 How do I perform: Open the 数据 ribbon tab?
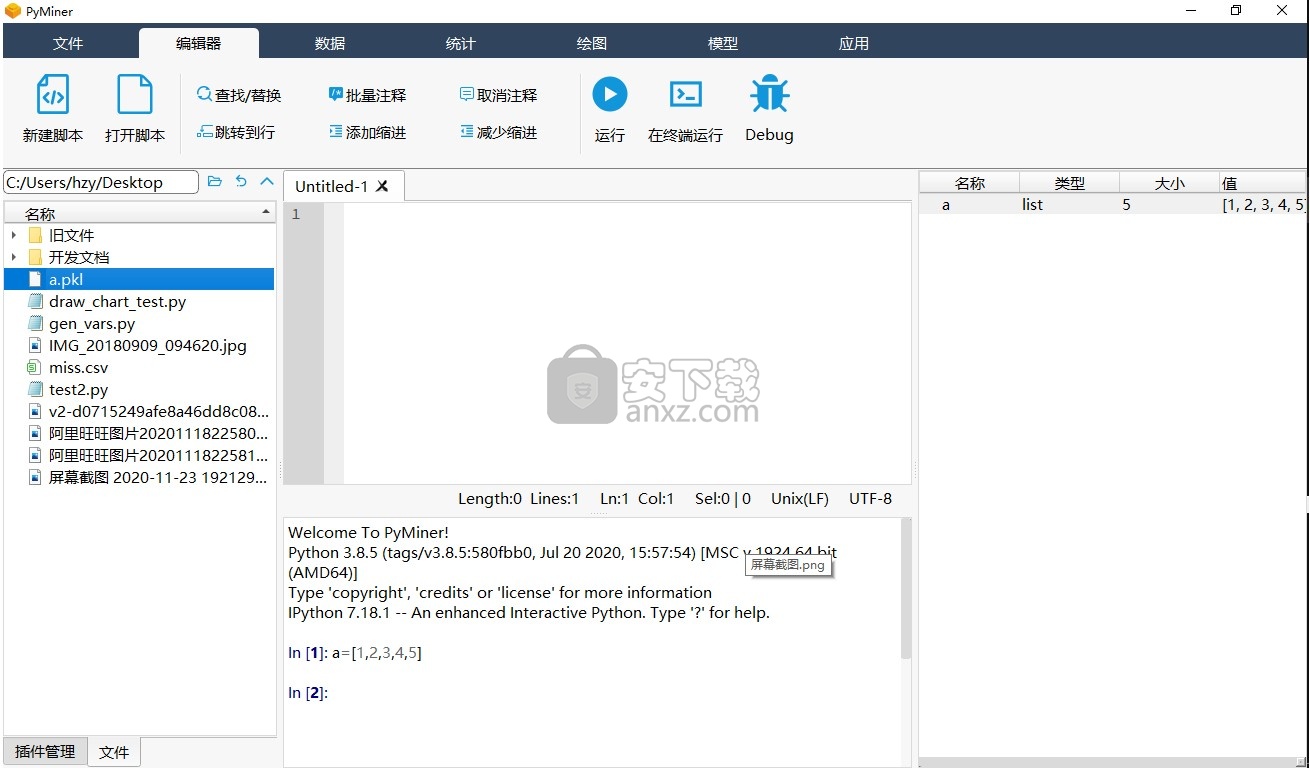click(x=330, y=43)
